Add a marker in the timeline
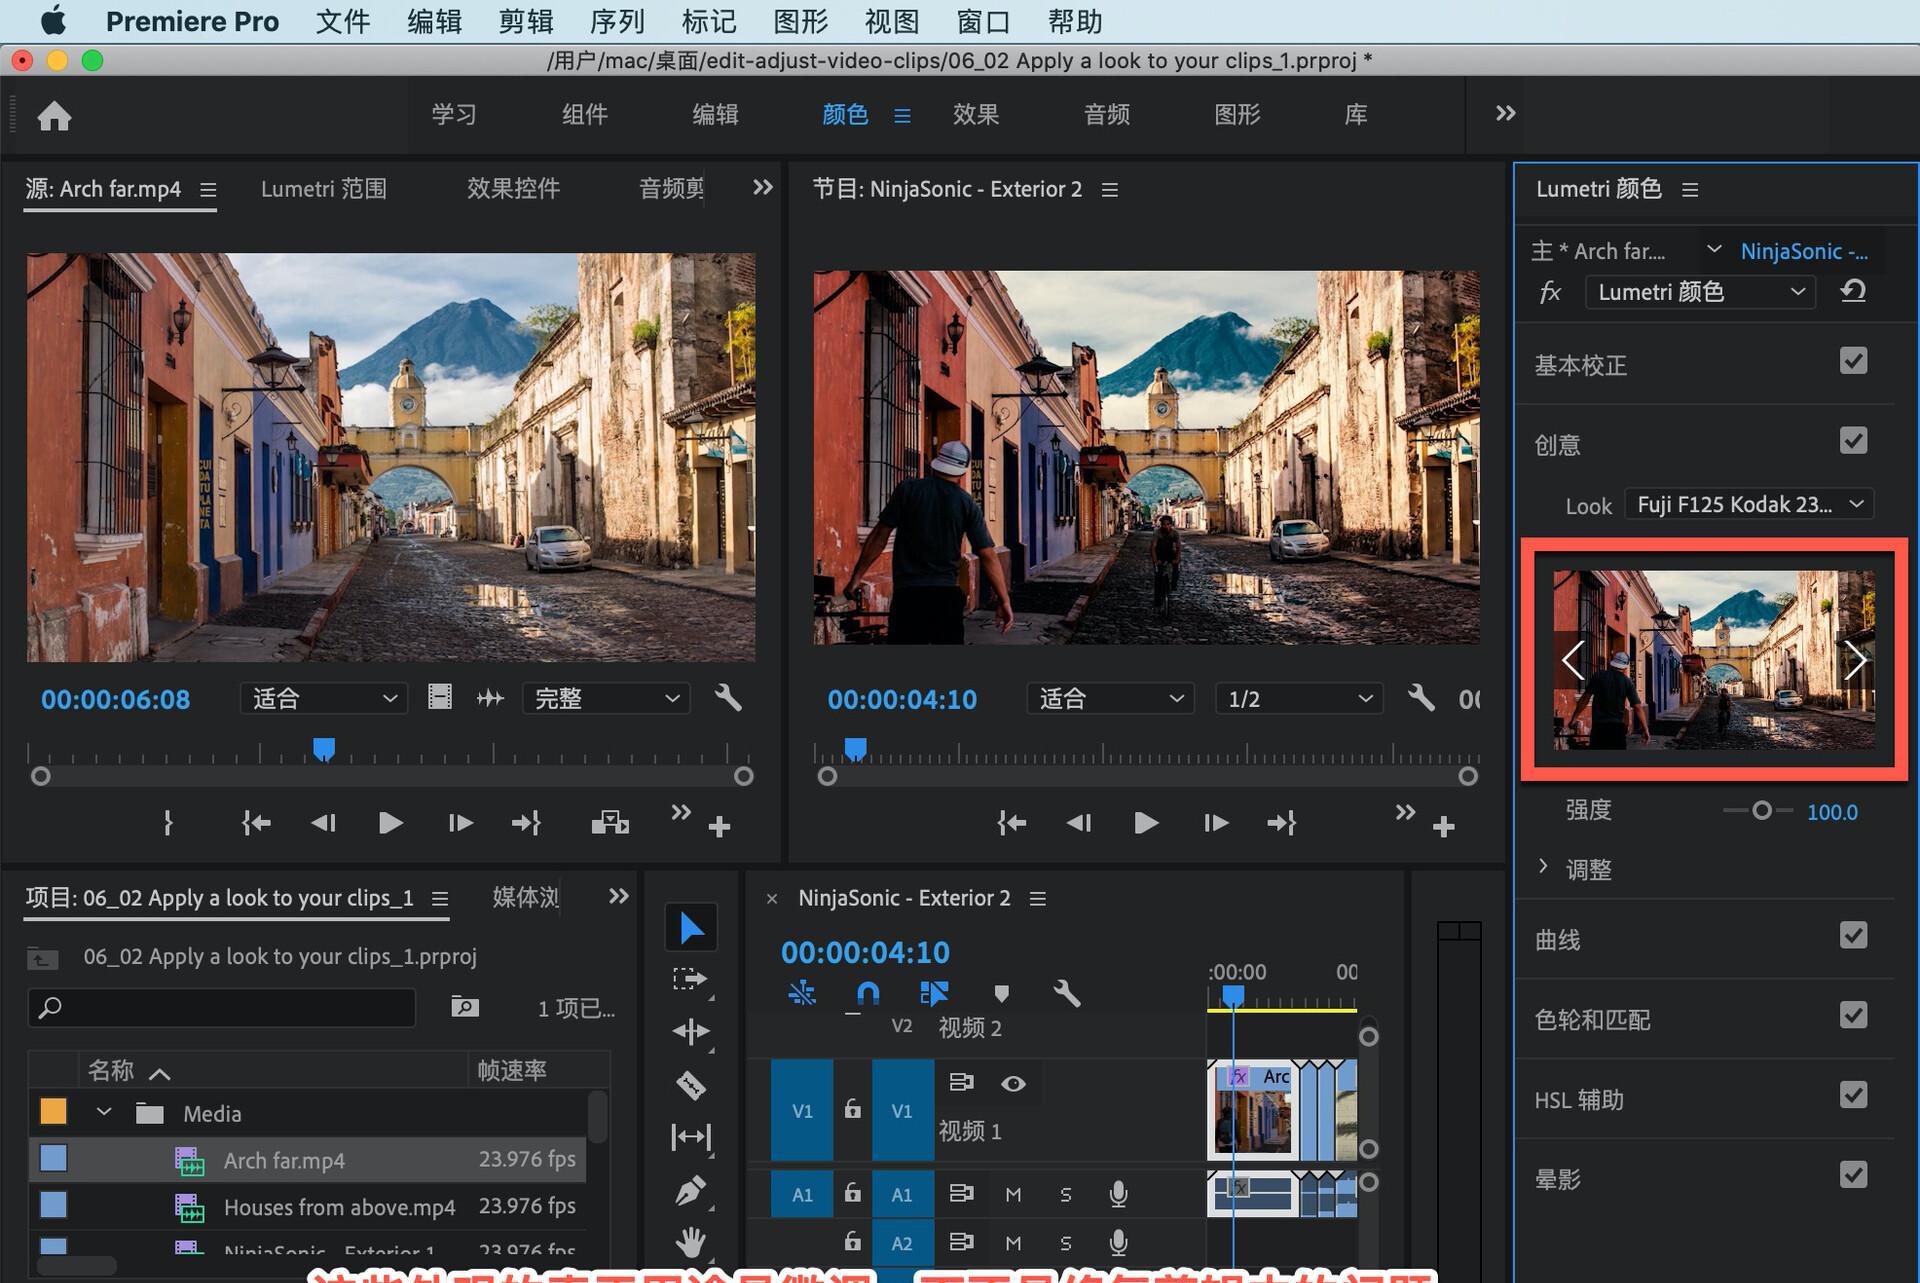 pos(1001,993)
